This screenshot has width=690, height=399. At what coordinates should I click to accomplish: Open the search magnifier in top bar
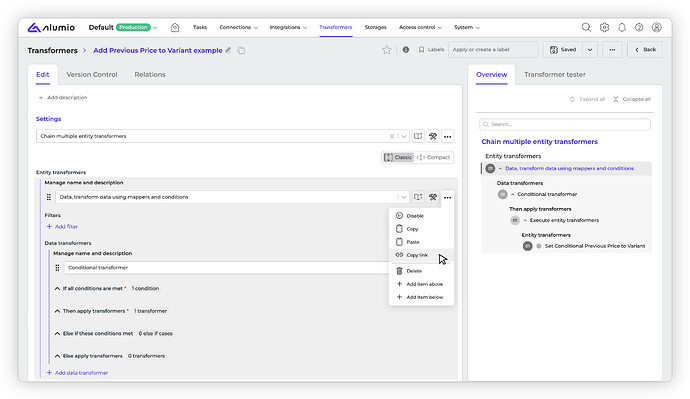[x=586, y=27]
